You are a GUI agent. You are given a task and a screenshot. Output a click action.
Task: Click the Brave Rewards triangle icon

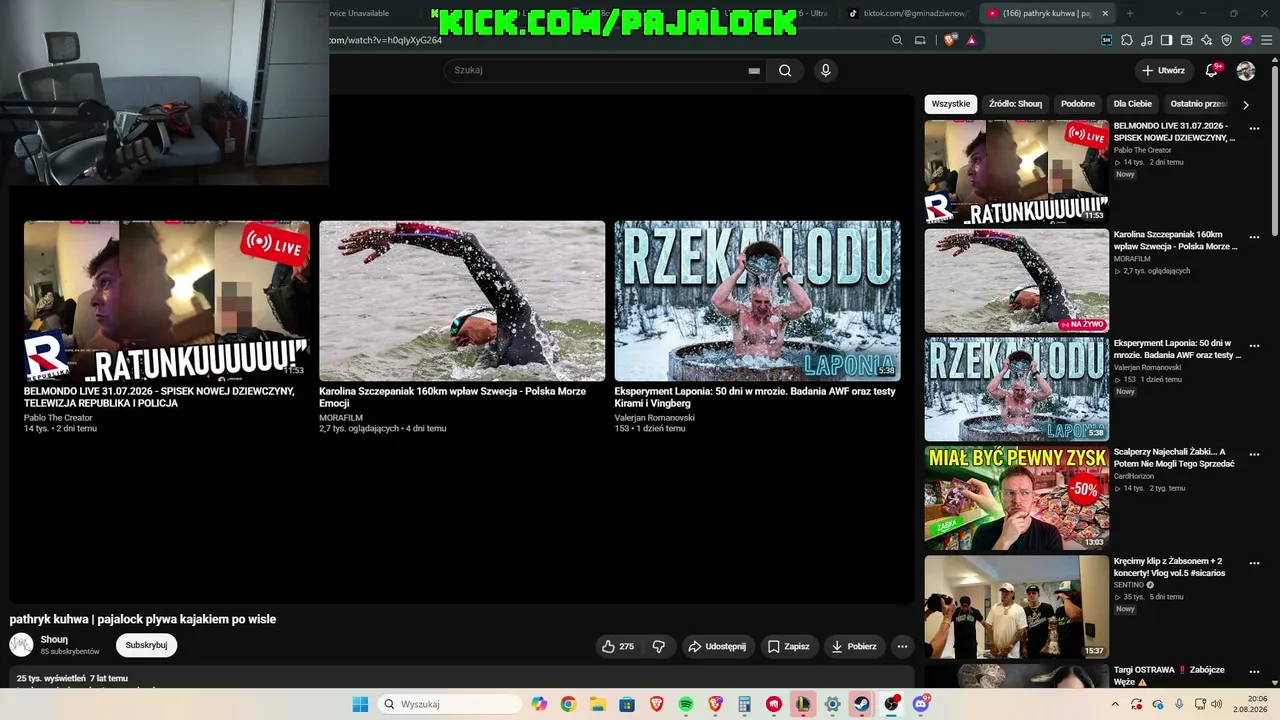pos(971,40)
